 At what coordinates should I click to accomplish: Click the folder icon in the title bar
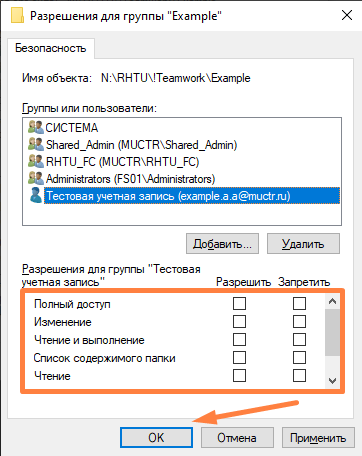[x=17, y=15]
